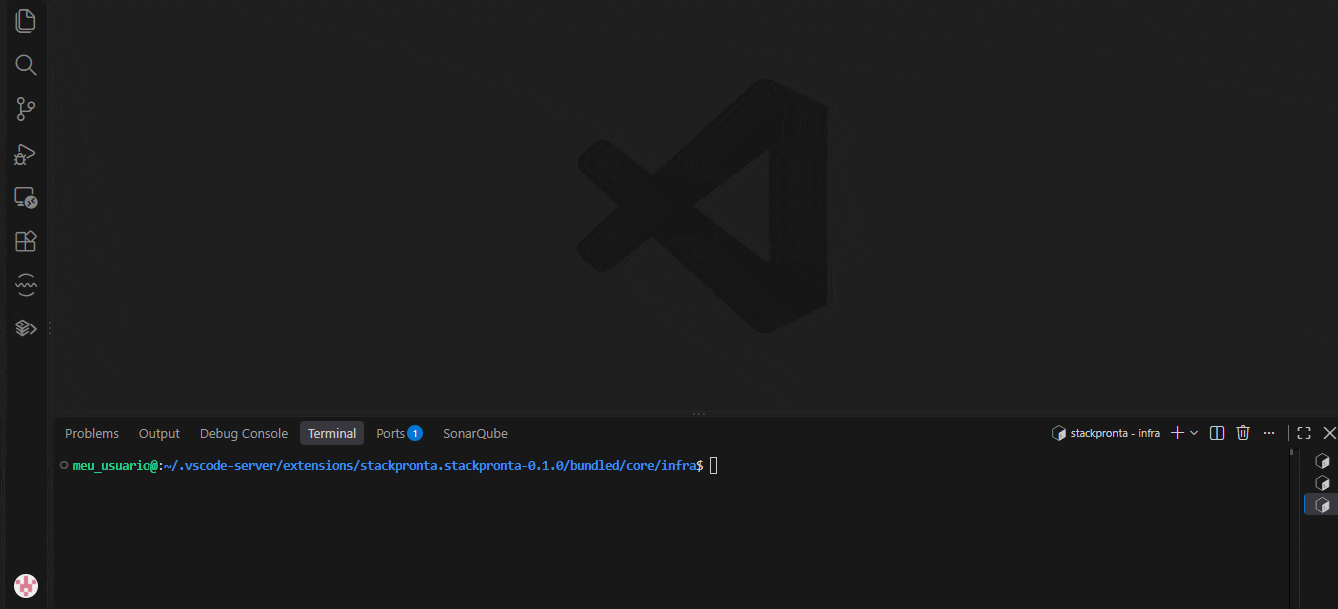Select the highlighted terminal in the terminal list
The image size is (1338, 609).
click(1322, 505)
